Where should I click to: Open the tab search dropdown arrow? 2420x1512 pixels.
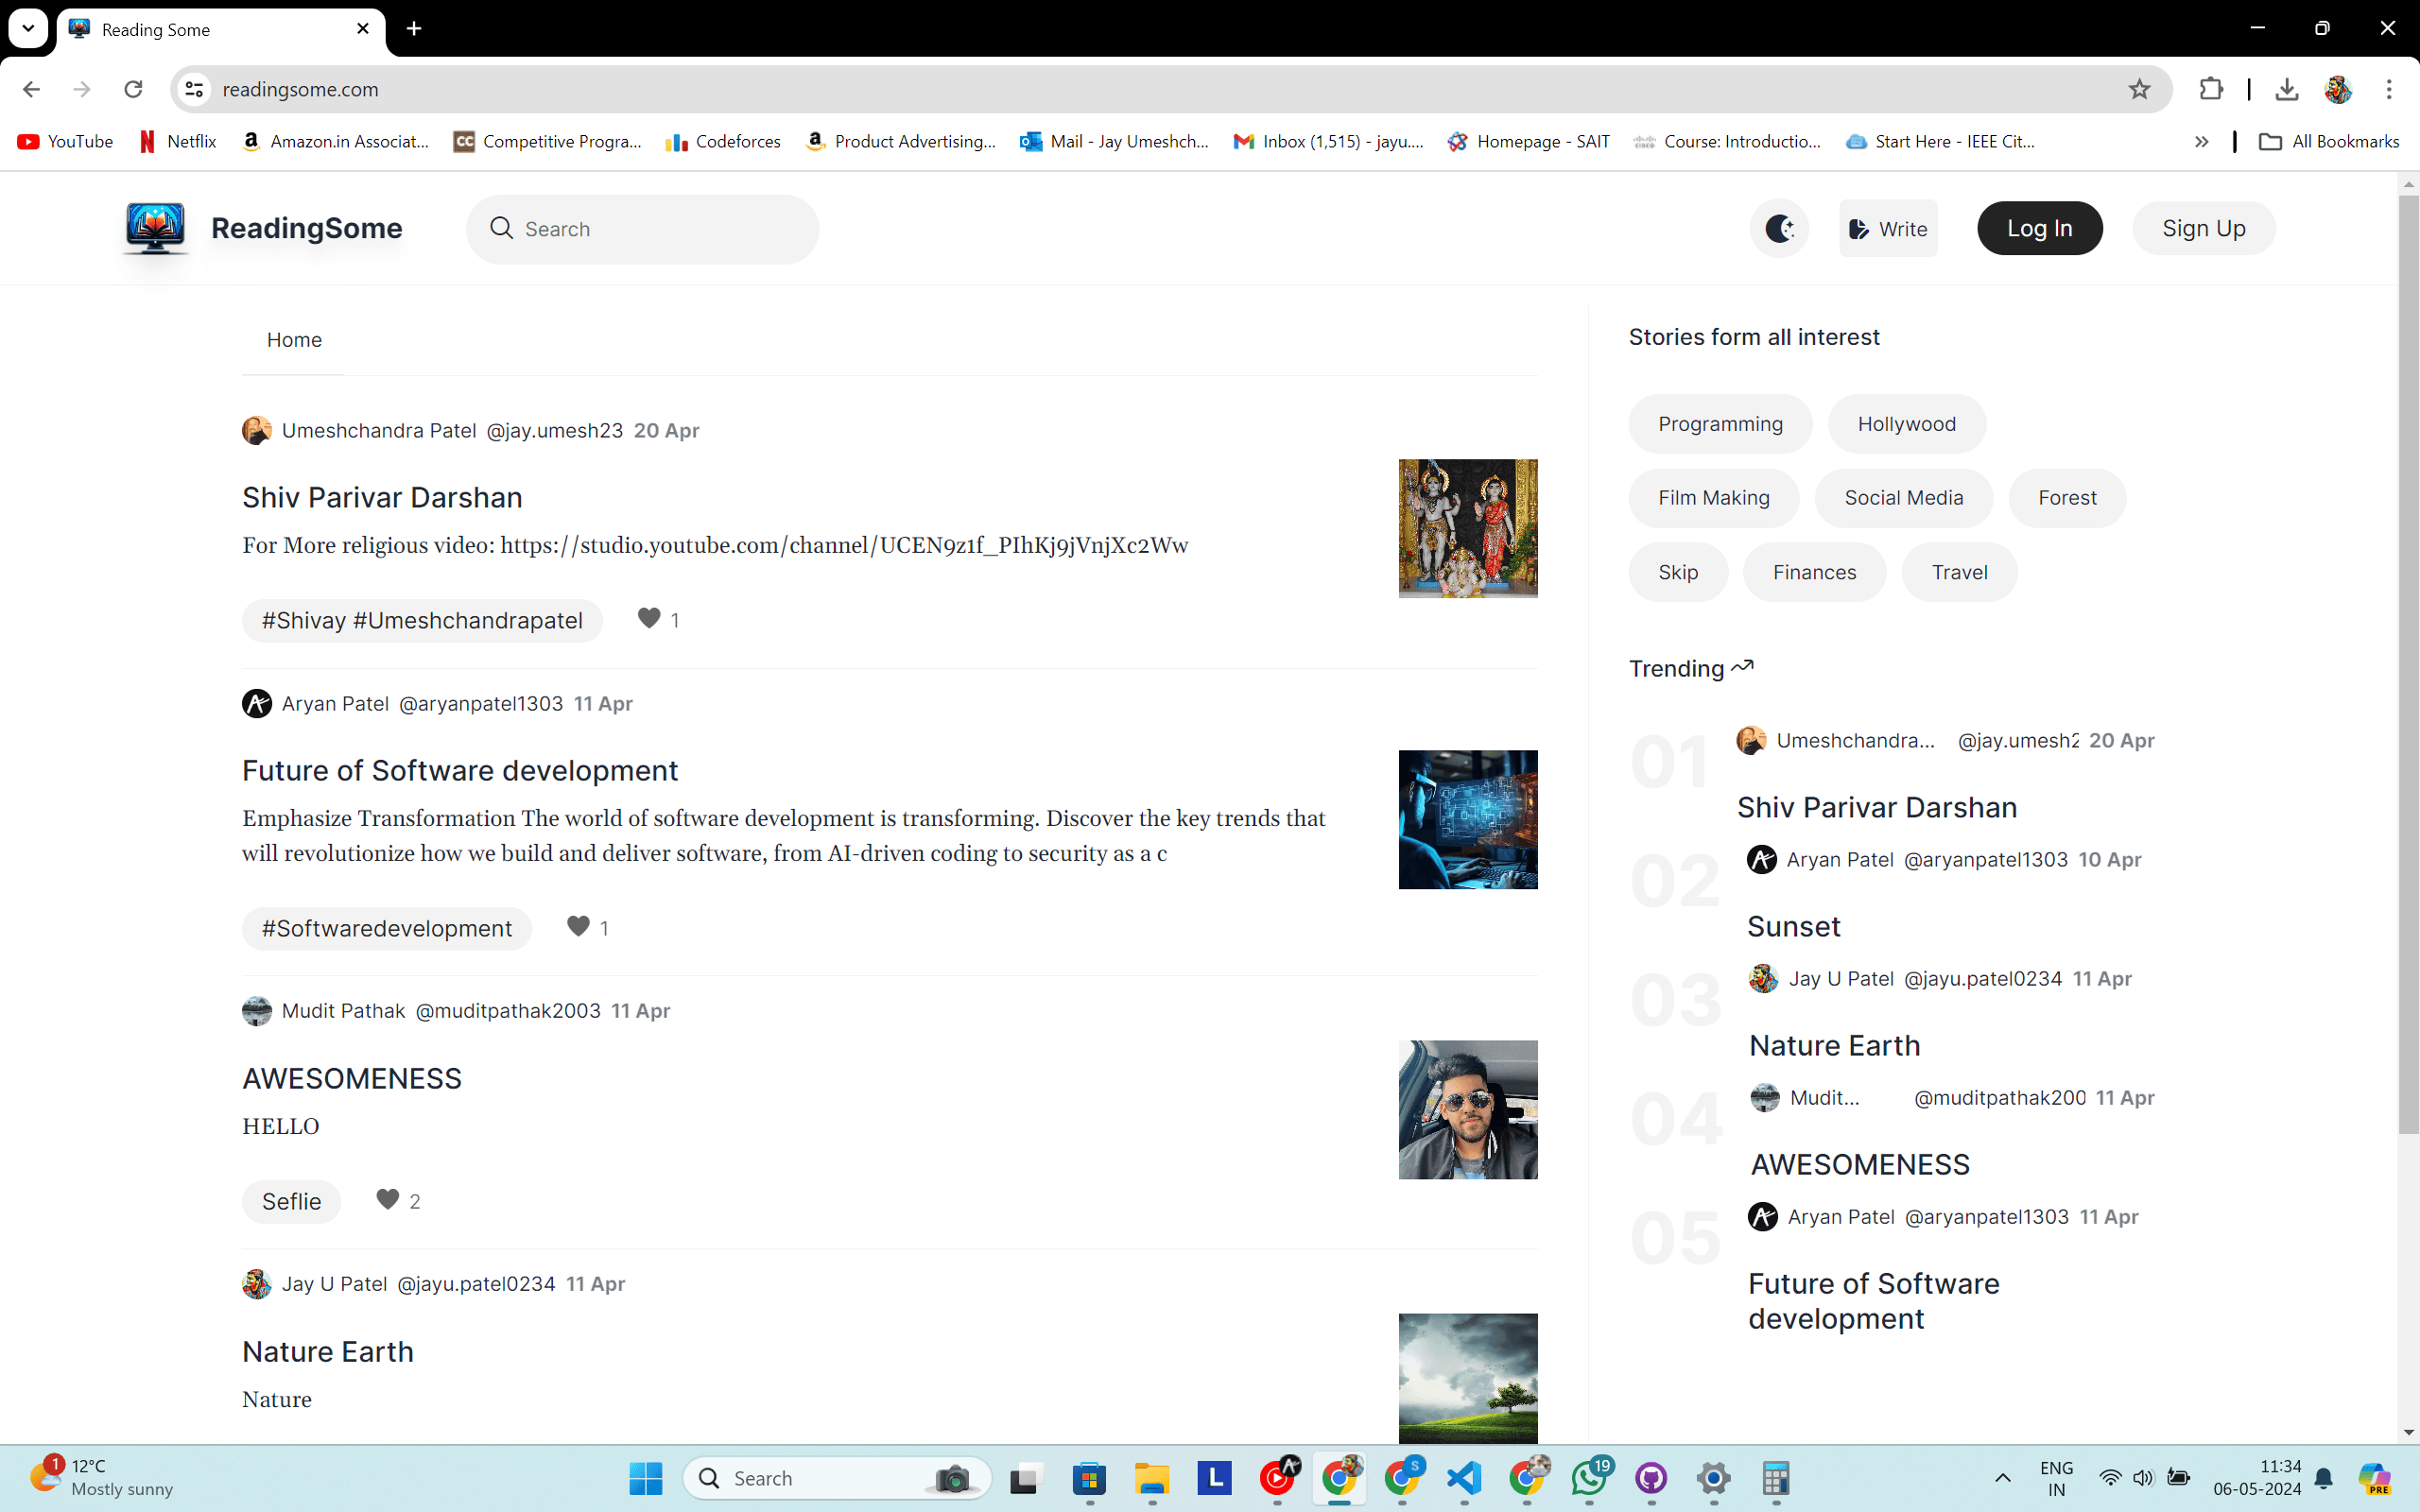click(28, 29)
